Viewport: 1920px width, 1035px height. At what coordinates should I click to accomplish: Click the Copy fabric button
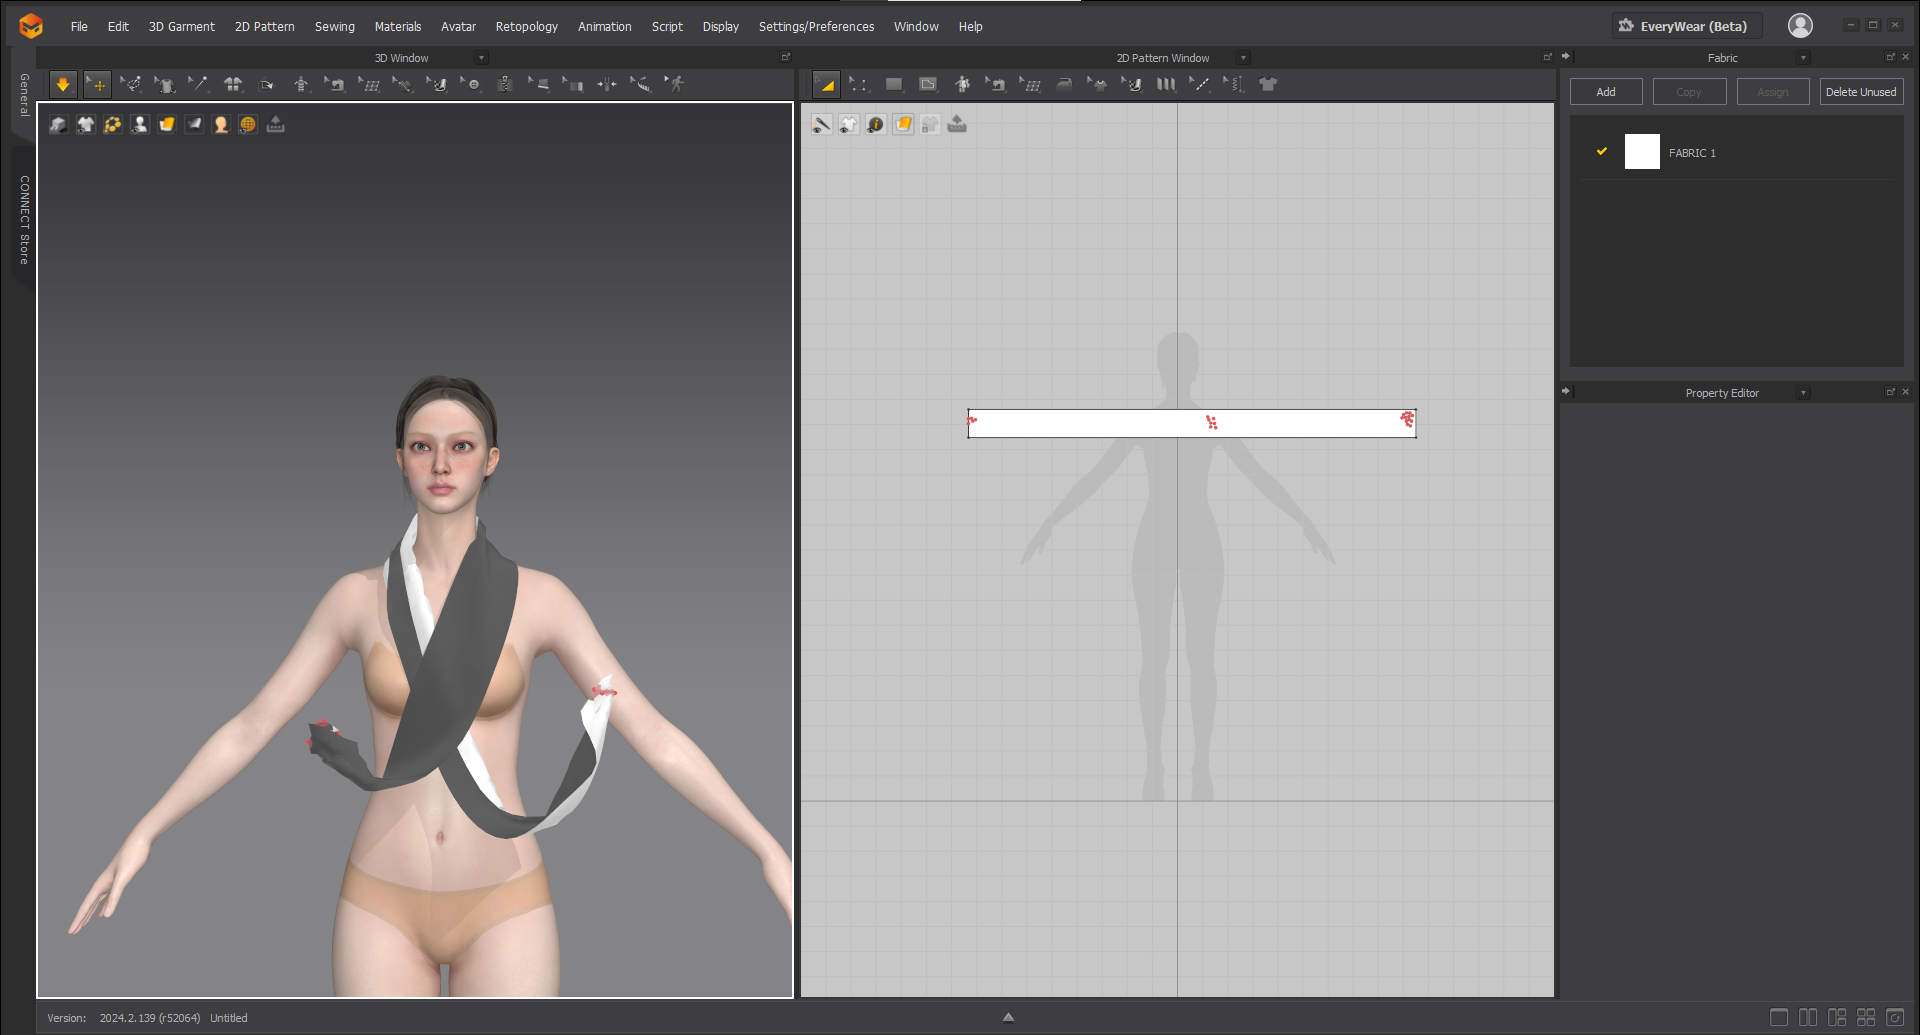coord(1689,92)
